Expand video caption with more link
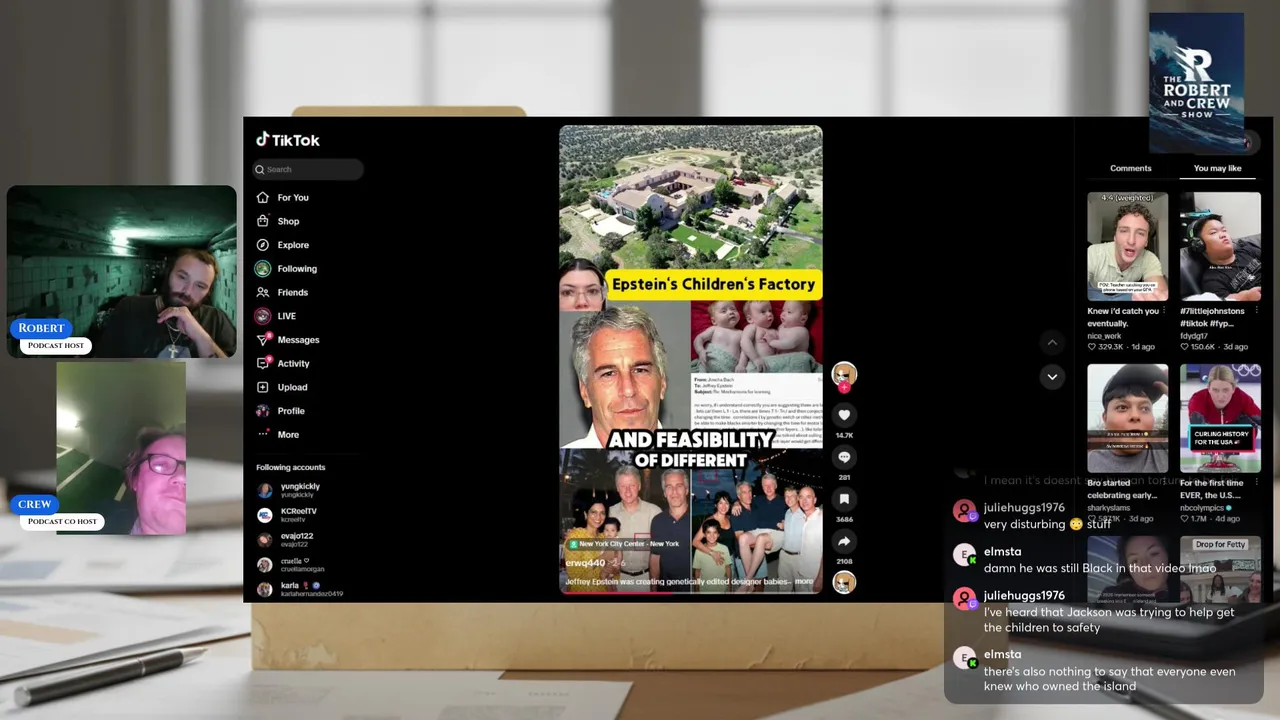 point(804,581)
